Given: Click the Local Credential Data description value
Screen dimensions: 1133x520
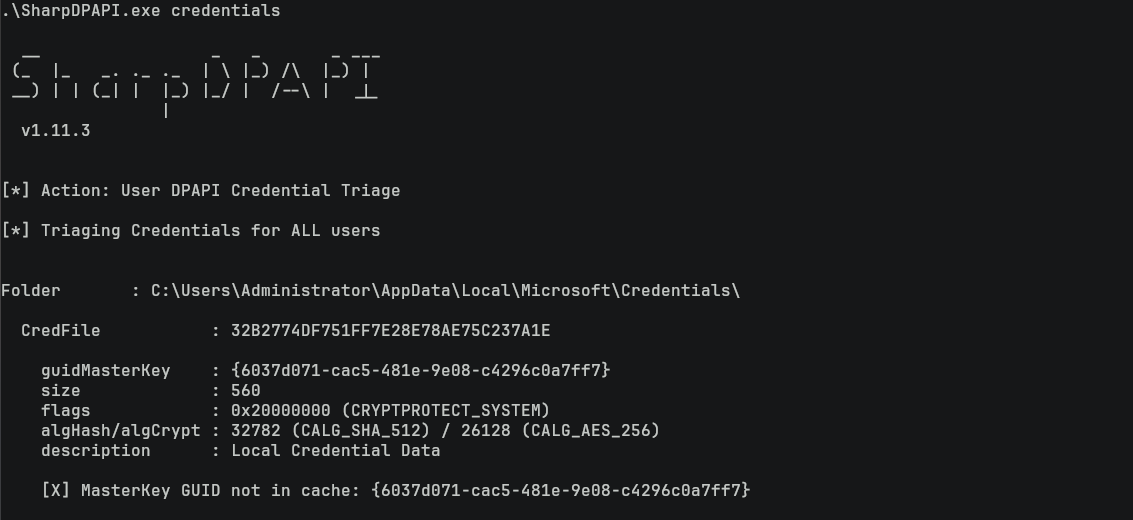Looking at the screenshot, I should [335, 450].
